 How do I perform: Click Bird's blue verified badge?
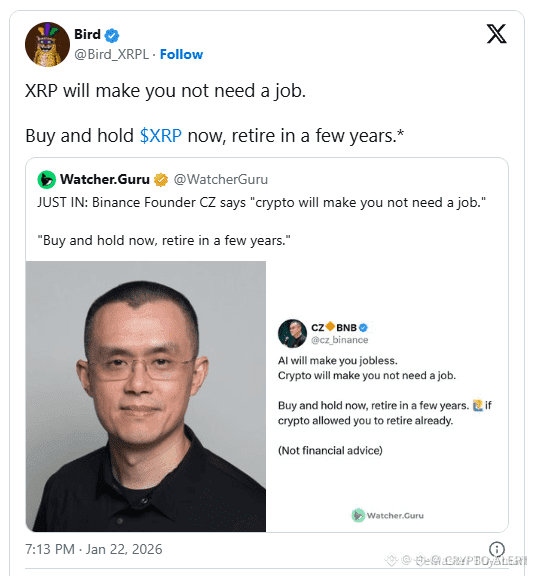coord(112,36)
